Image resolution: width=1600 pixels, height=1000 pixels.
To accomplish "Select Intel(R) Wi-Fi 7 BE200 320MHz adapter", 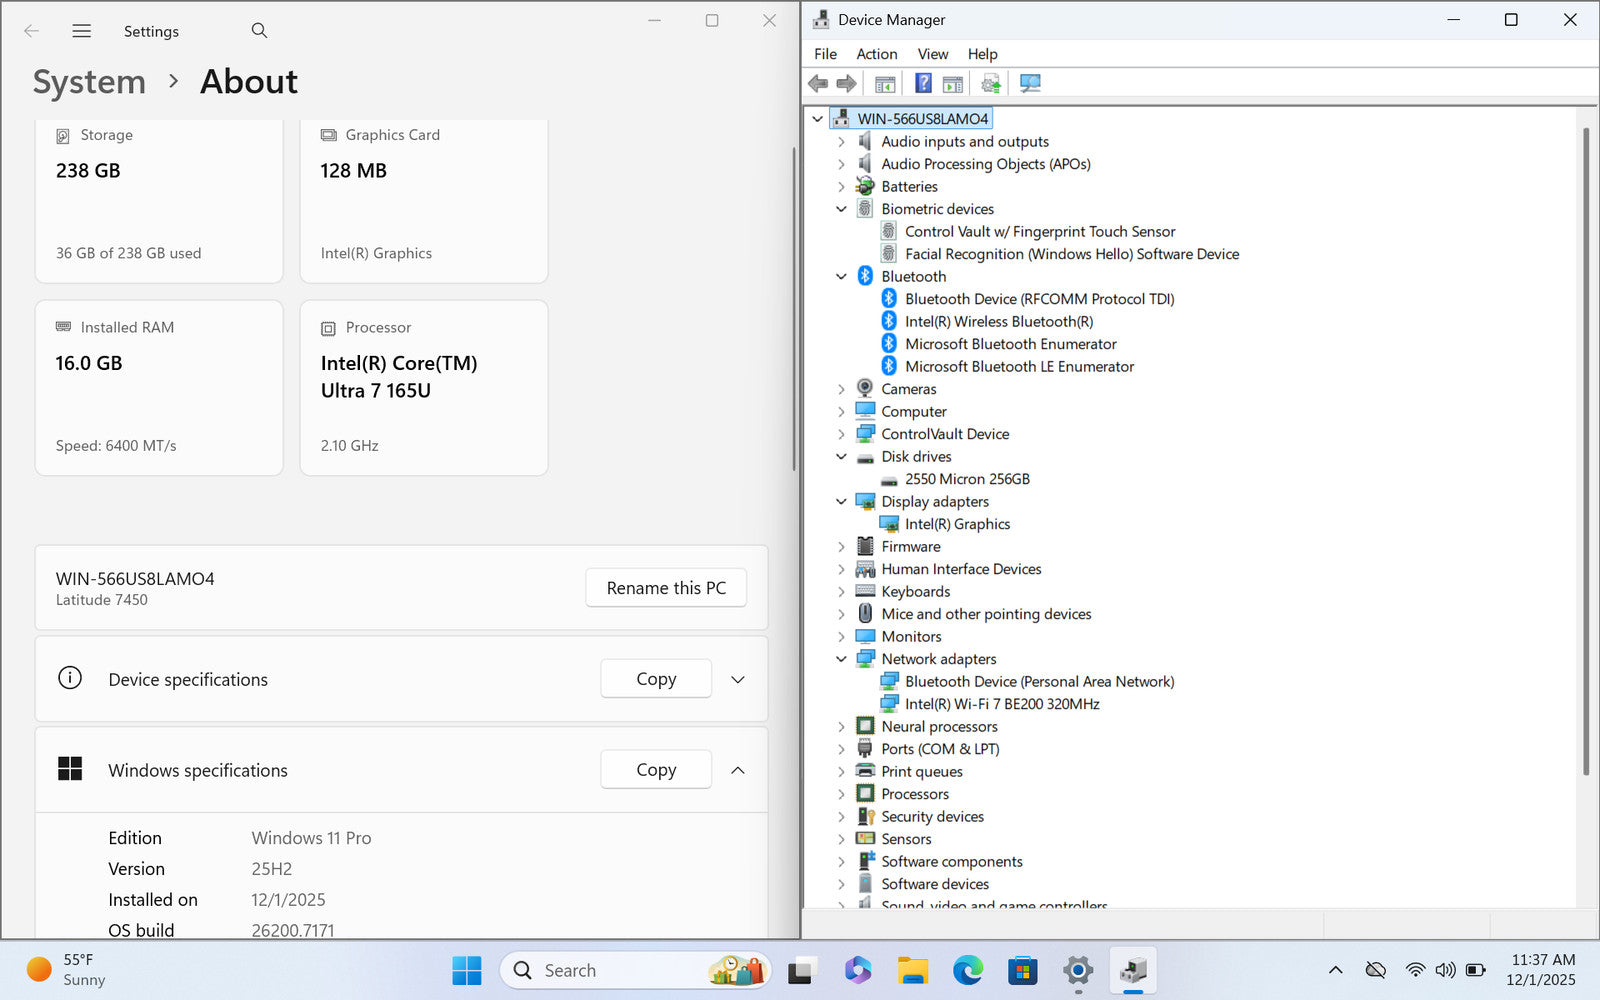I will (x=1002, y=704).
